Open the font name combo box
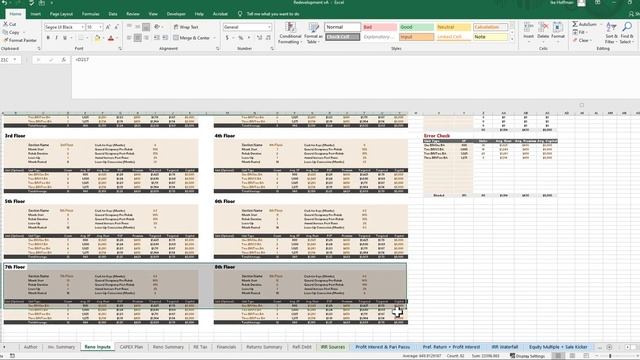640x360 pixels. coord(64,27)
